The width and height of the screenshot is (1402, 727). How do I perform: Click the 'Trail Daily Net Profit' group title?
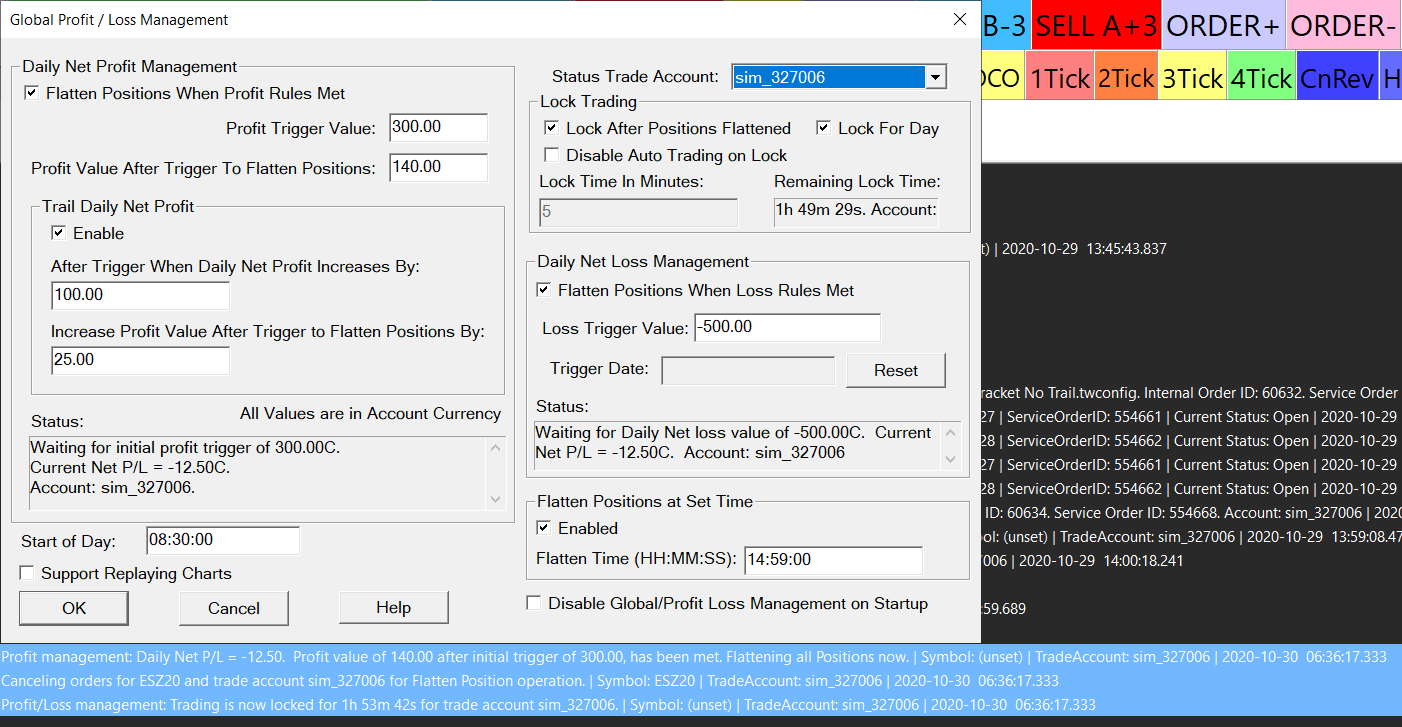pyautogui.click(x=118, y=207)
